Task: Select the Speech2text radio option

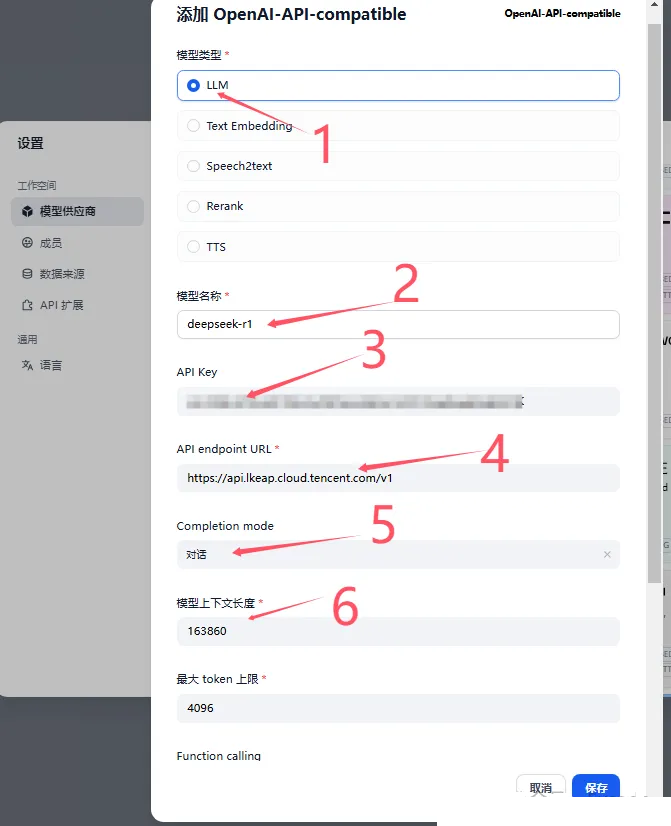Action: click(398, 166)
